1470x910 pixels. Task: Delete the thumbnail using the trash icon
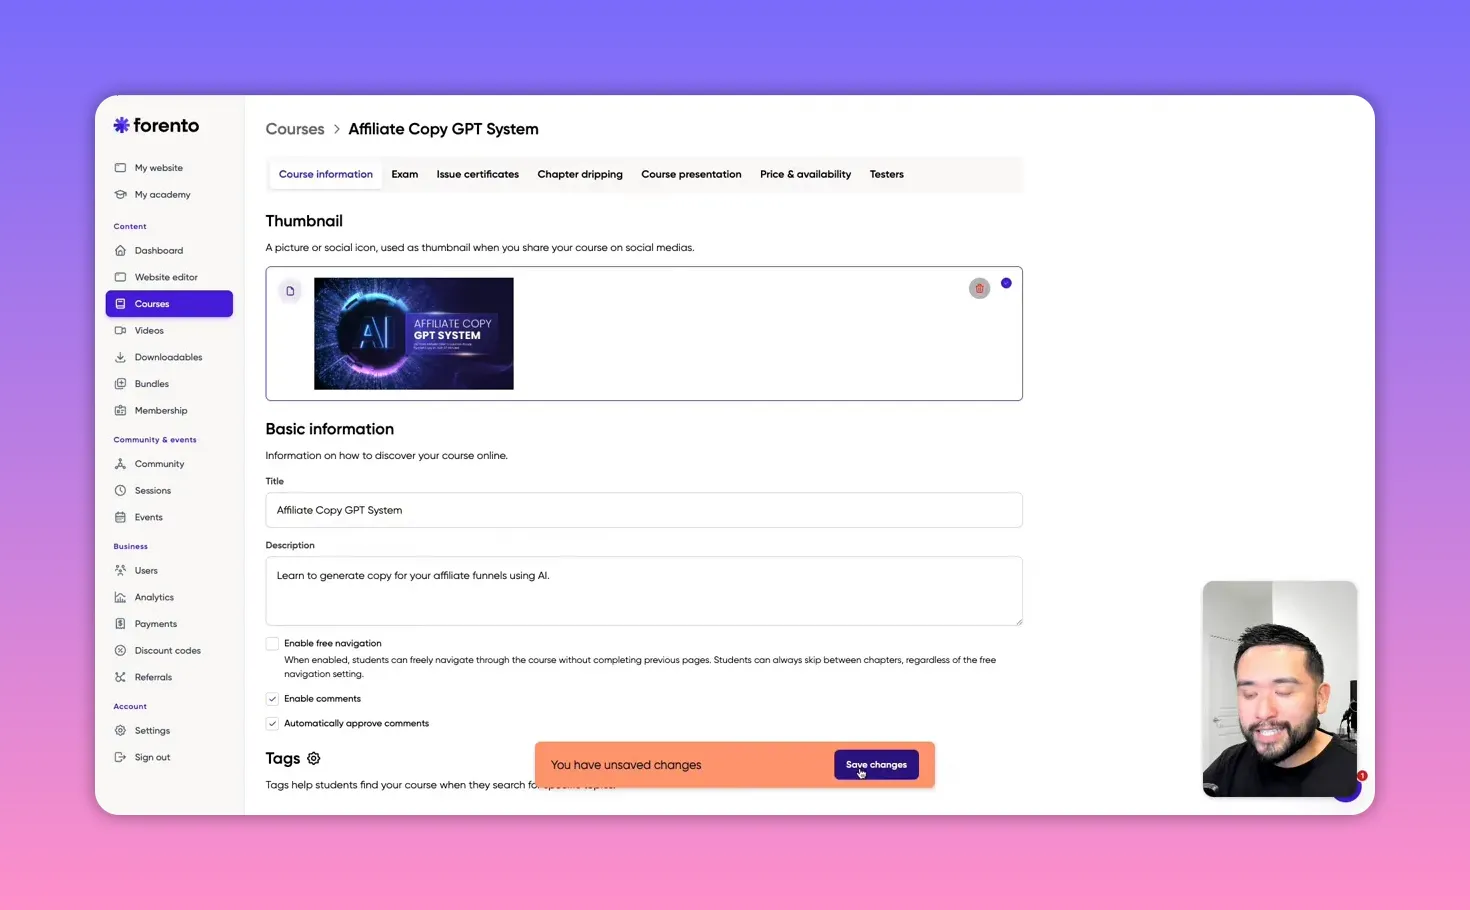(979, 288)
